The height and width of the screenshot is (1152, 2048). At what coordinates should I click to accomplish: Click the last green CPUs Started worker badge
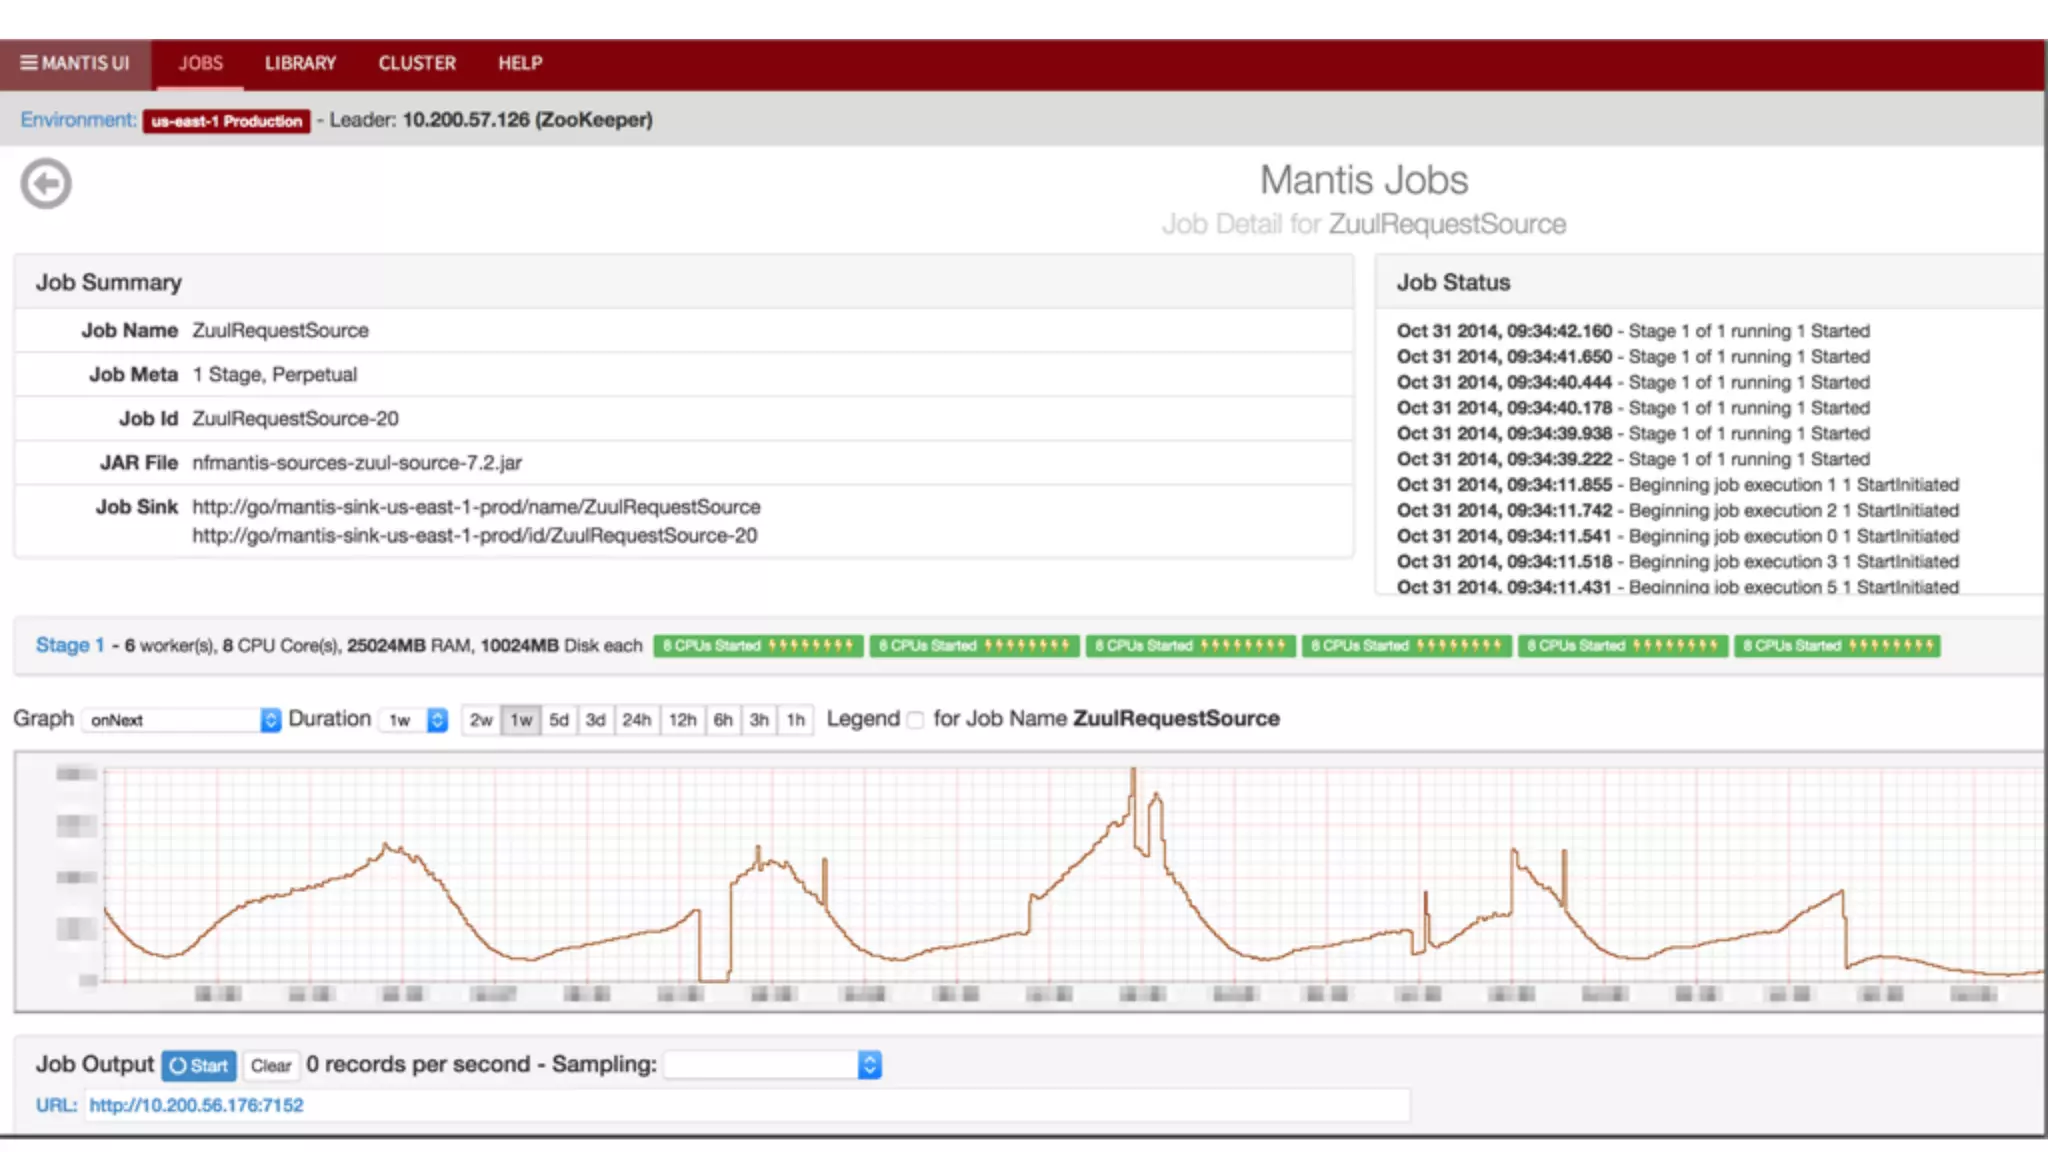point(1837,646)
